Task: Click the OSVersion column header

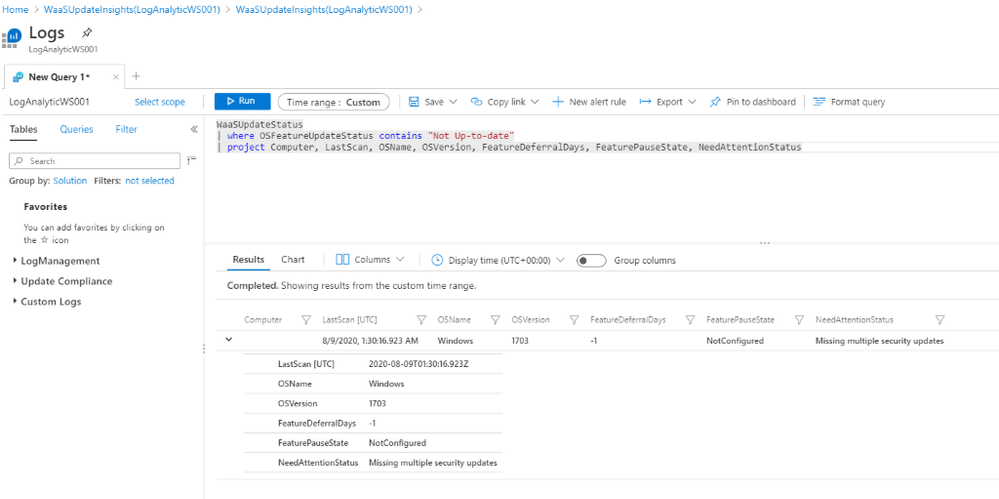Action: (x=531, y=320)
